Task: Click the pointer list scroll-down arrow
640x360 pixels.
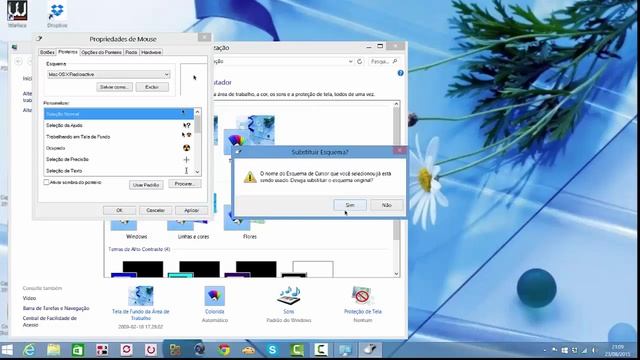Action: [x=198, y=172]
